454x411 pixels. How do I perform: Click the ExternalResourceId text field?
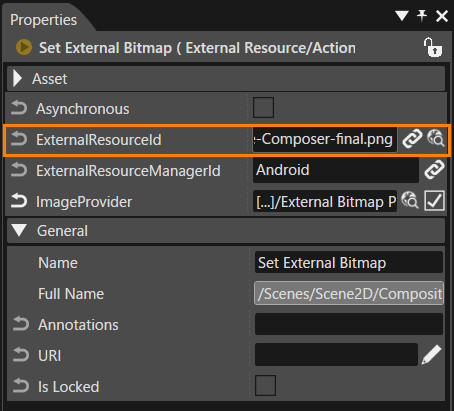pyautogui.click(x=325, y=139)
